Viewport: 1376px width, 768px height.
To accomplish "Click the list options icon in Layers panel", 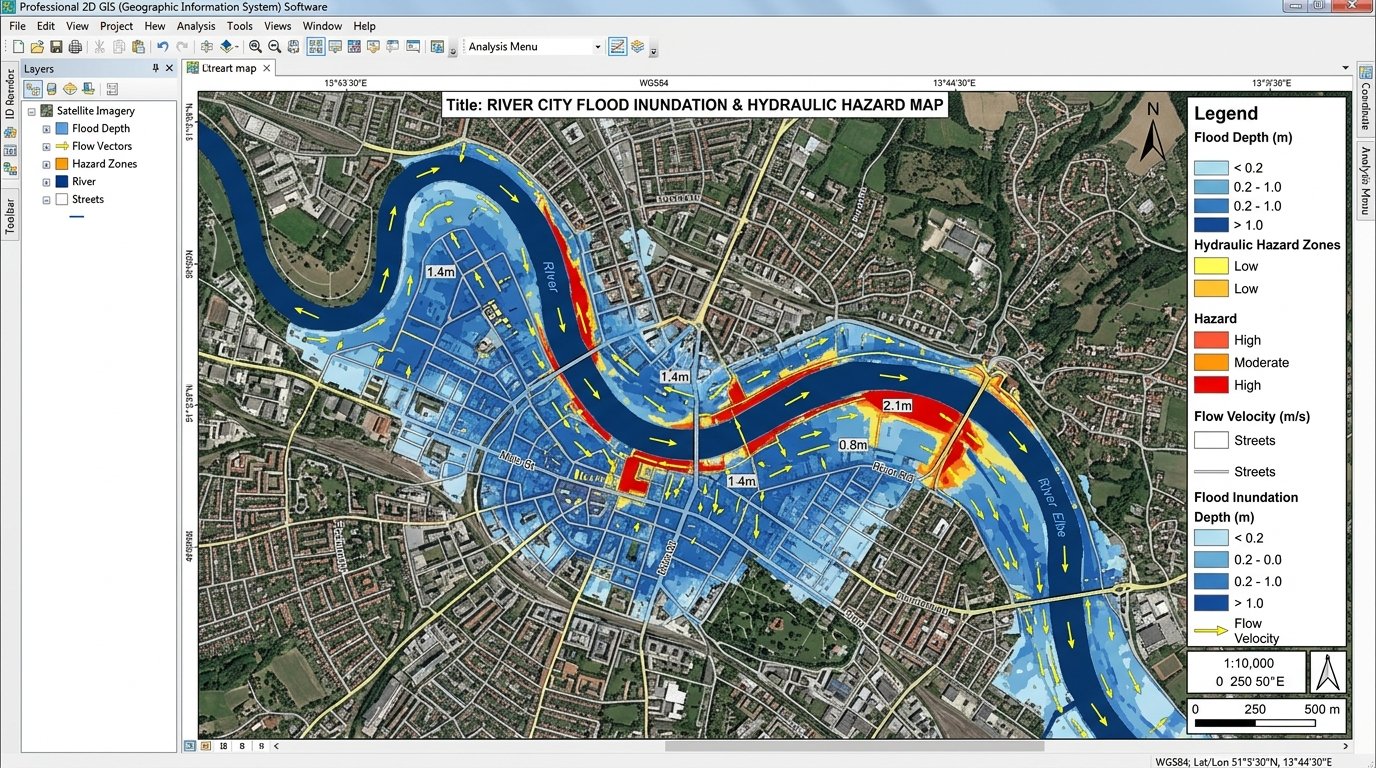I will point(112,89).
